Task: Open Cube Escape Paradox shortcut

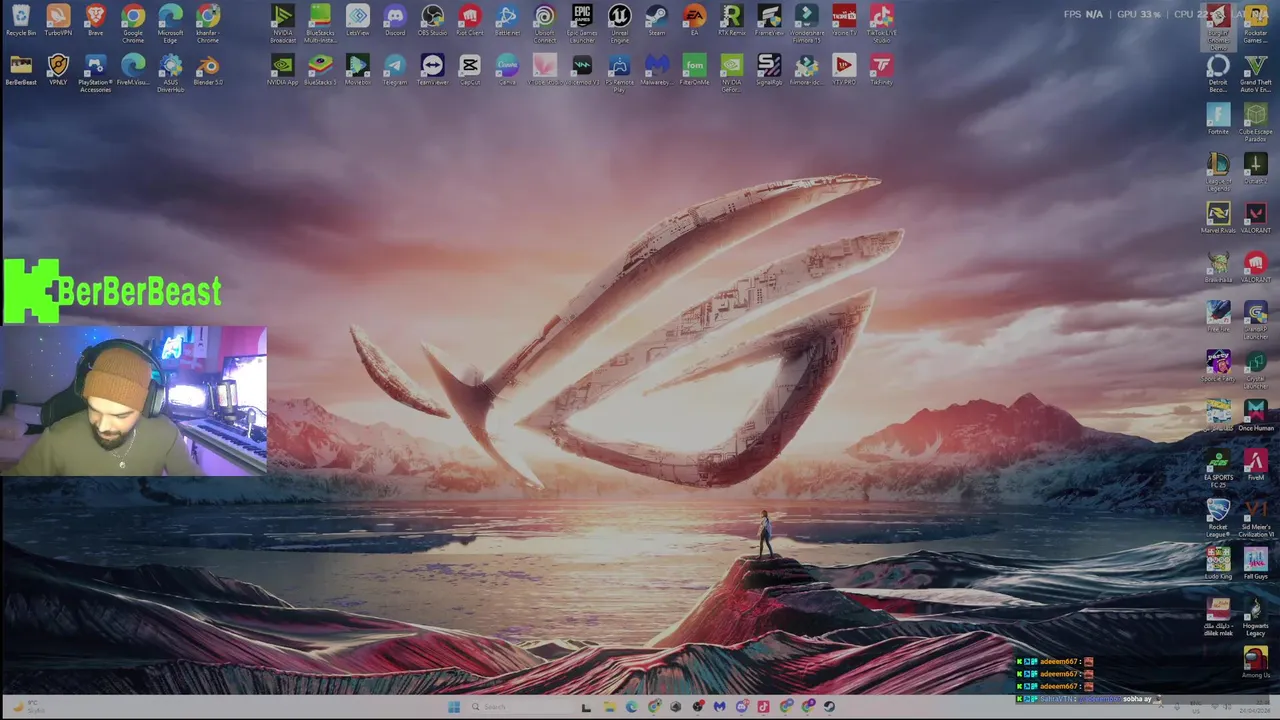Action: pos(1255,123)
